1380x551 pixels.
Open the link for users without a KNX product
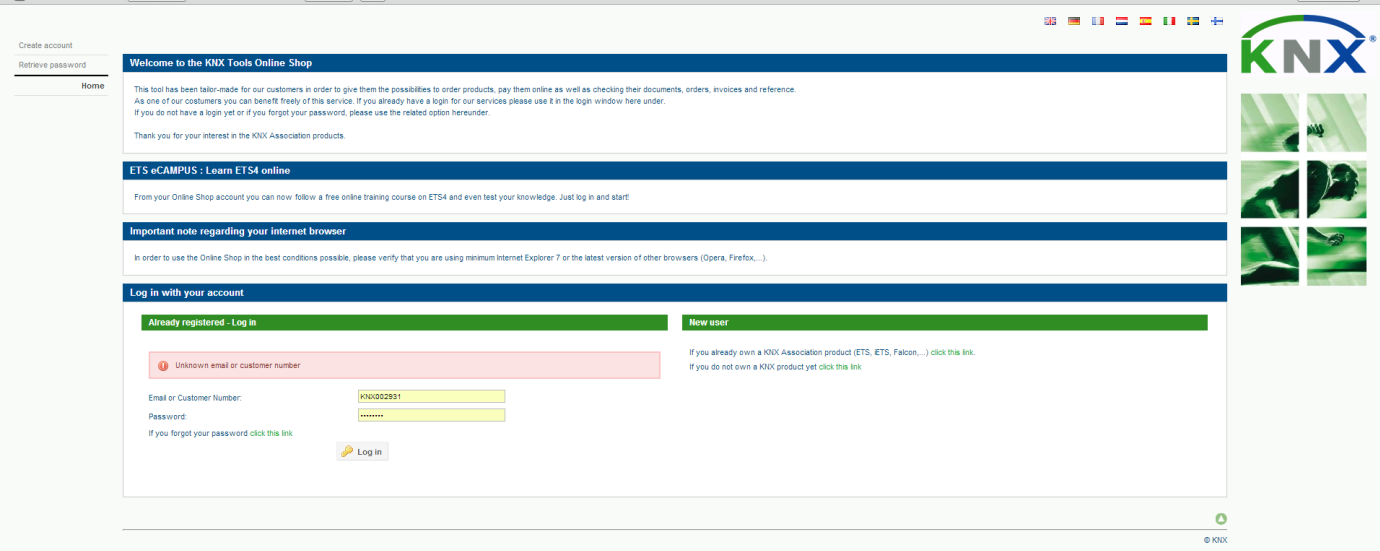coord(840,367)
